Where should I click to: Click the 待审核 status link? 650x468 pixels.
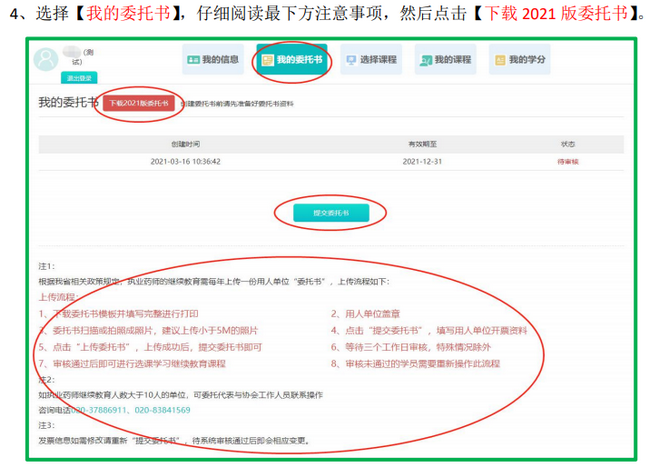[566, 160]
